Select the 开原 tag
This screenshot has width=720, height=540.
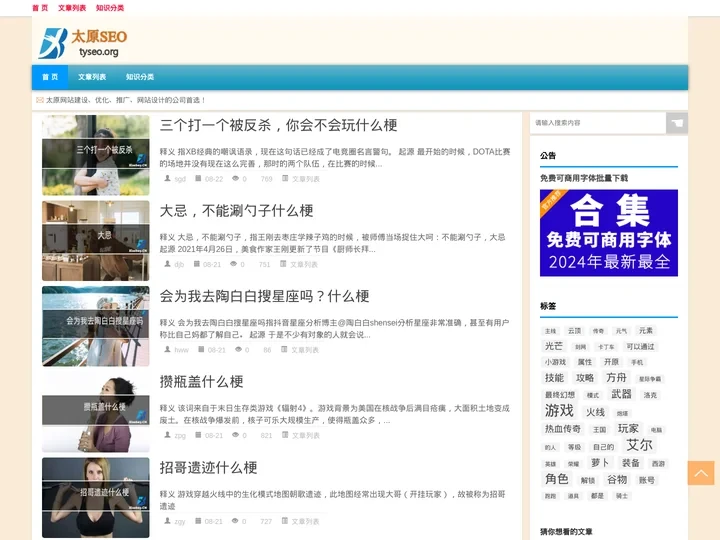click(x=611, y=362)
